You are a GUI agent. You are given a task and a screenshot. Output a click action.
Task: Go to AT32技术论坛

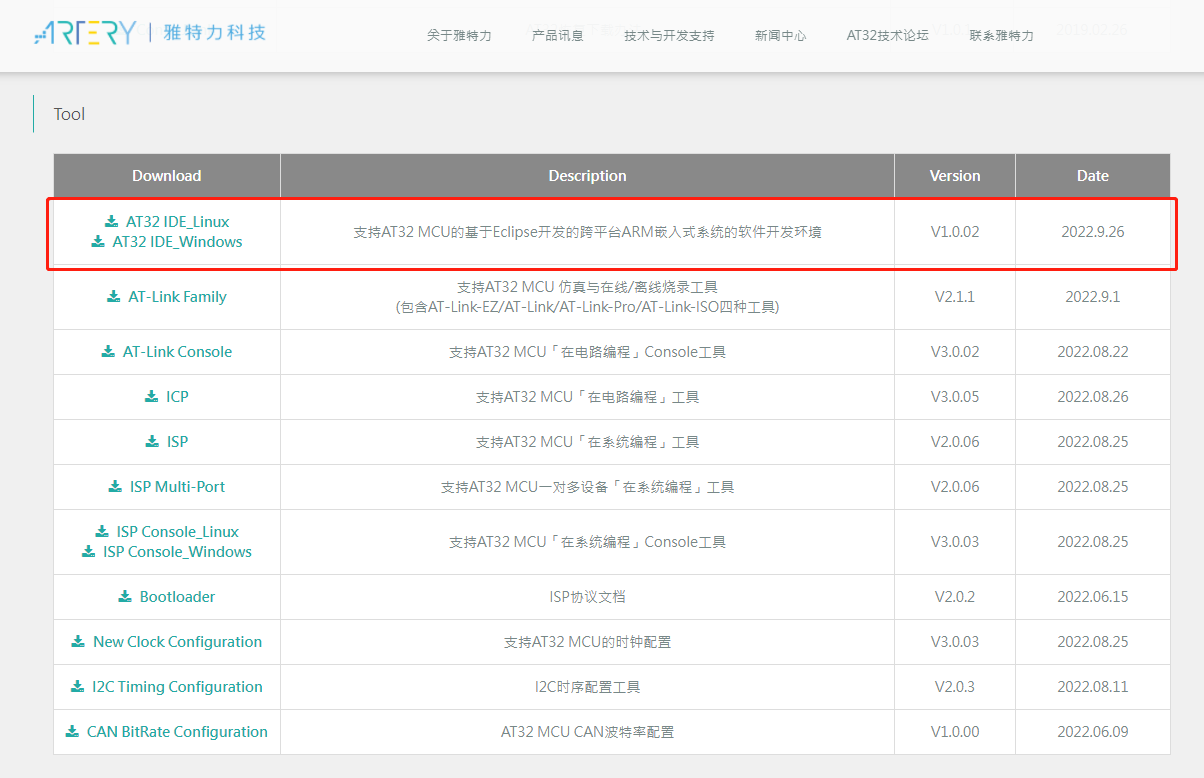(888, 35)
